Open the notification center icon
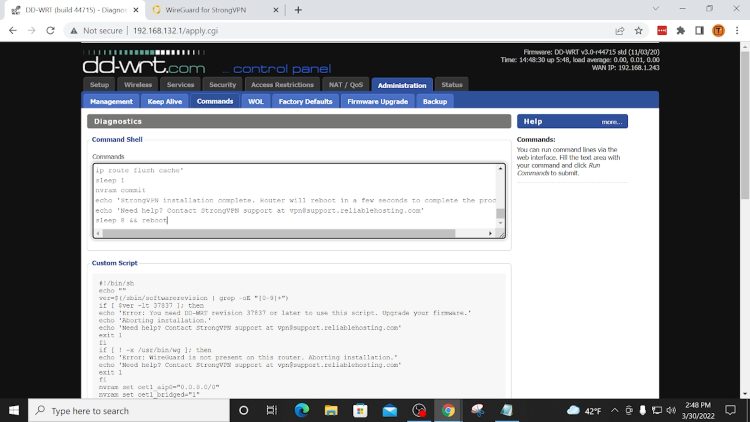Screen dimensions: 750x422 [x=730, y=411]
